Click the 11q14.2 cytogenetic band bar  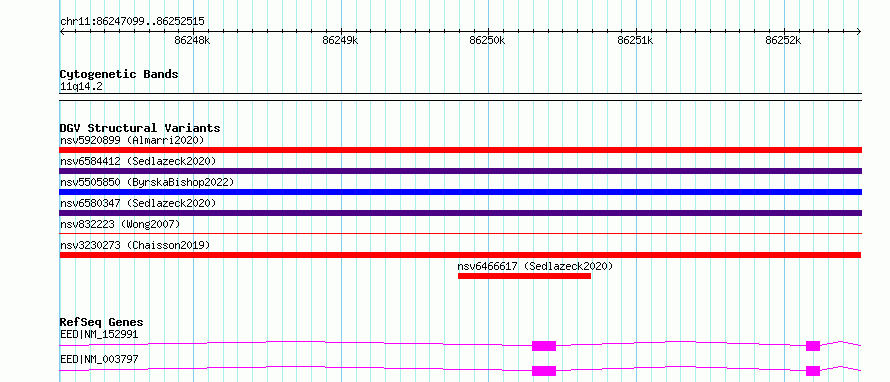[460, 97]
